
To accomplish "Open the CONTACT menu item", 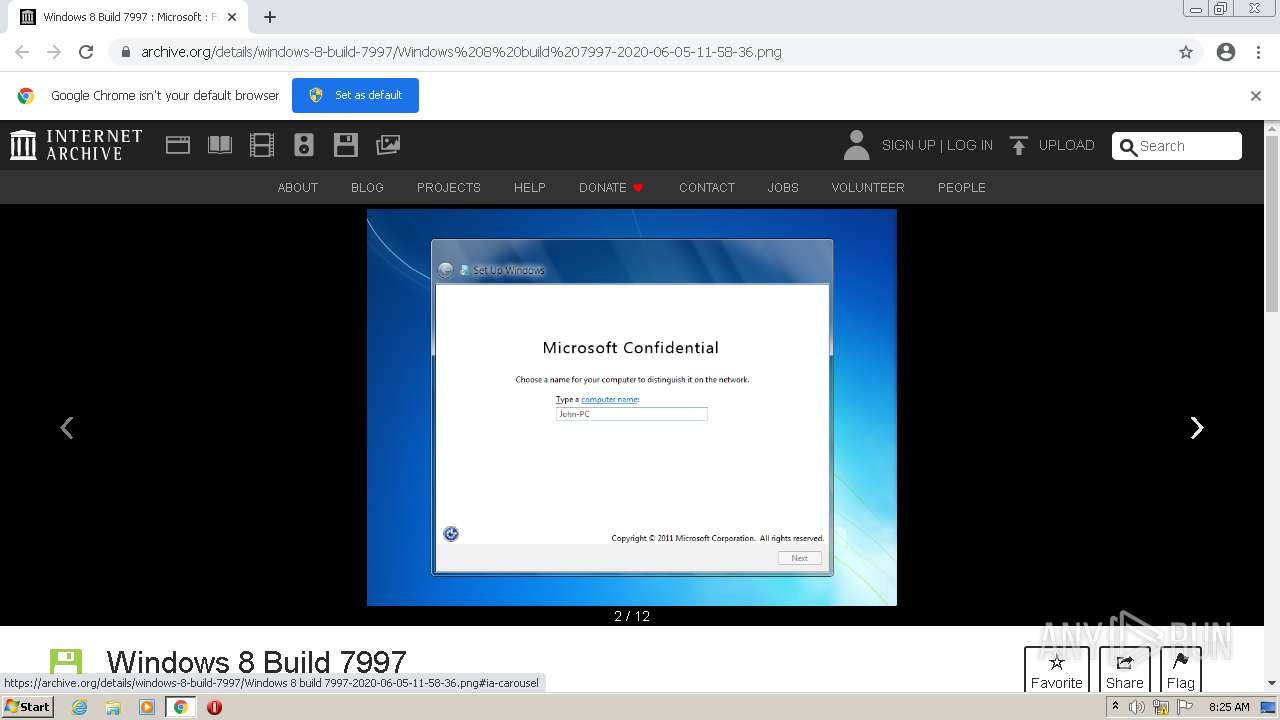I will (x=707, y=187).
